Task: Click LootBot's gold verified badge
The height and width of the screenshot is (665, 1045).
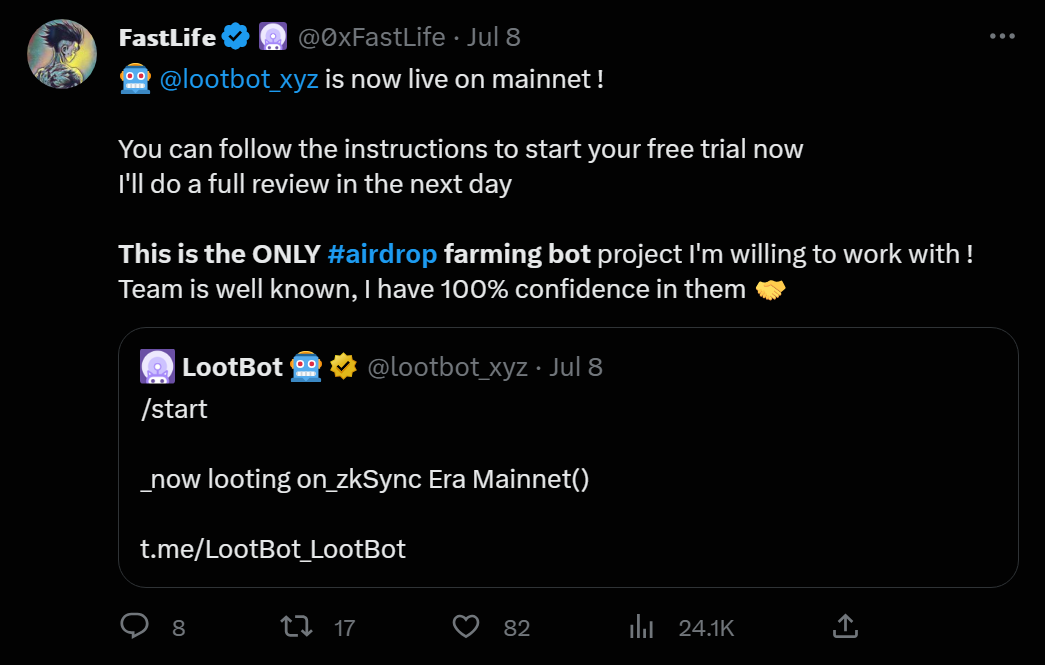Action: coord(344,367)
